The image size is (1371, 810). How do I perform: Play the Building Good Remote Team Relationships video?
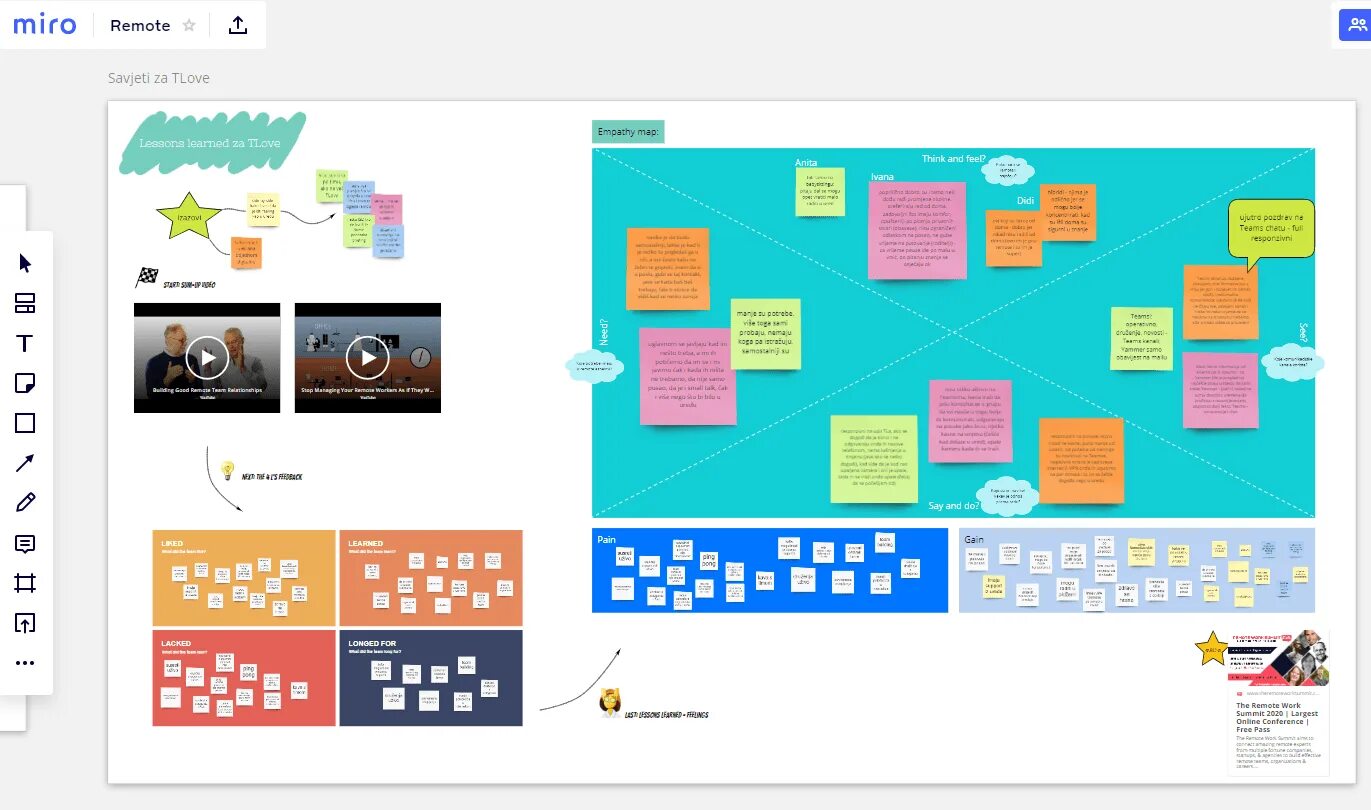pos(207,357)
